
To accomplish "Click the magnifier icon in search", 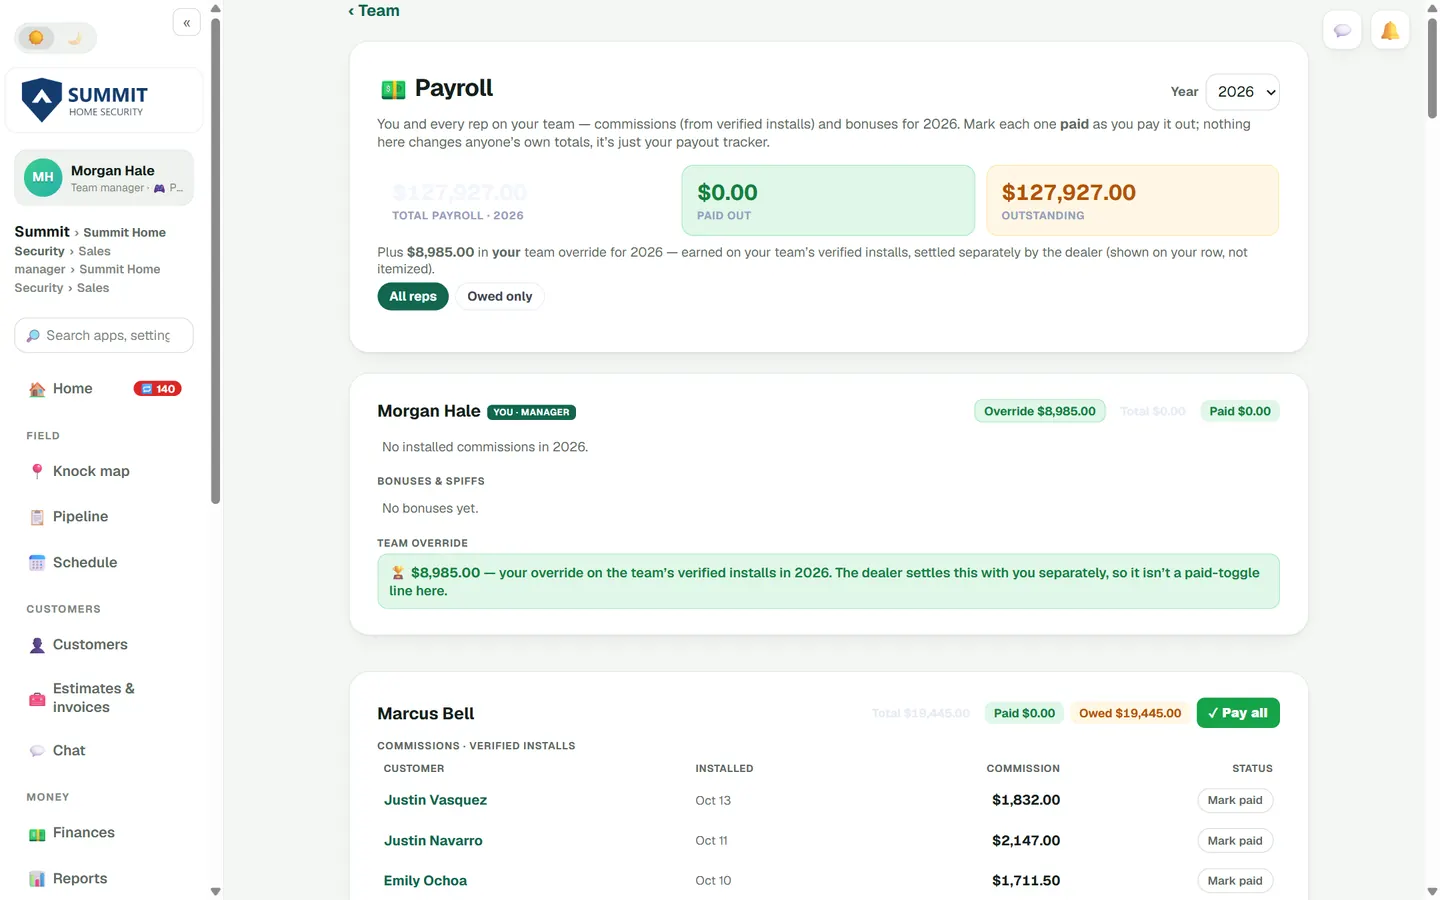I will pyautogui.click(x=33, y=336).
